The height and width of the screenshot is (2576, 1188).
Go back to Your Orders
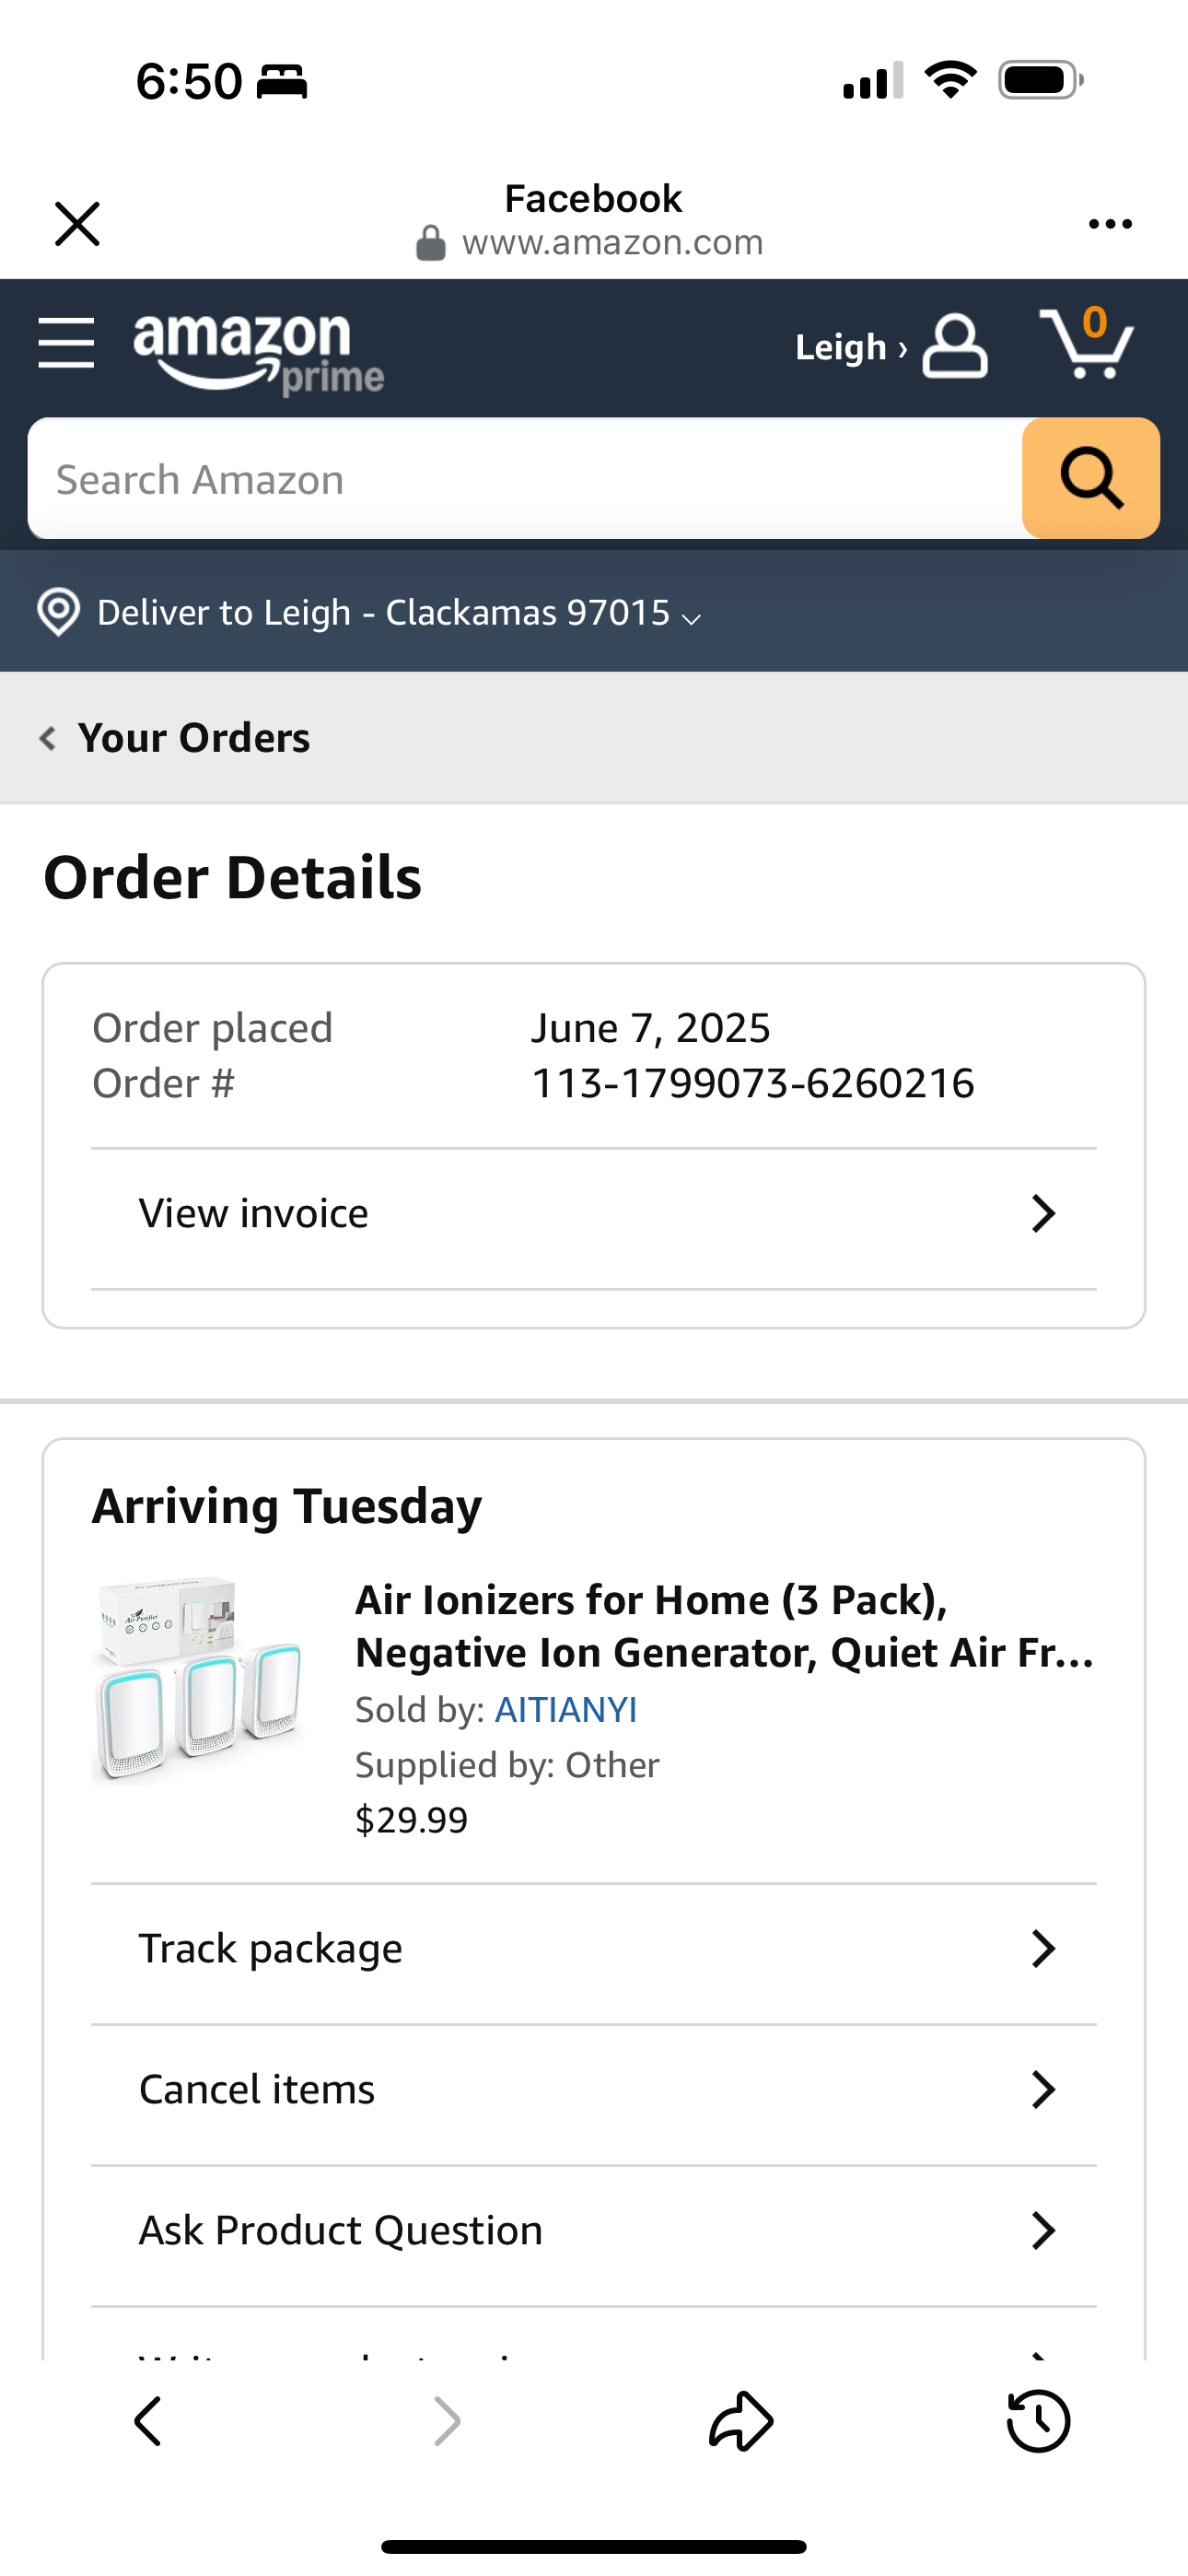(176, 738)
